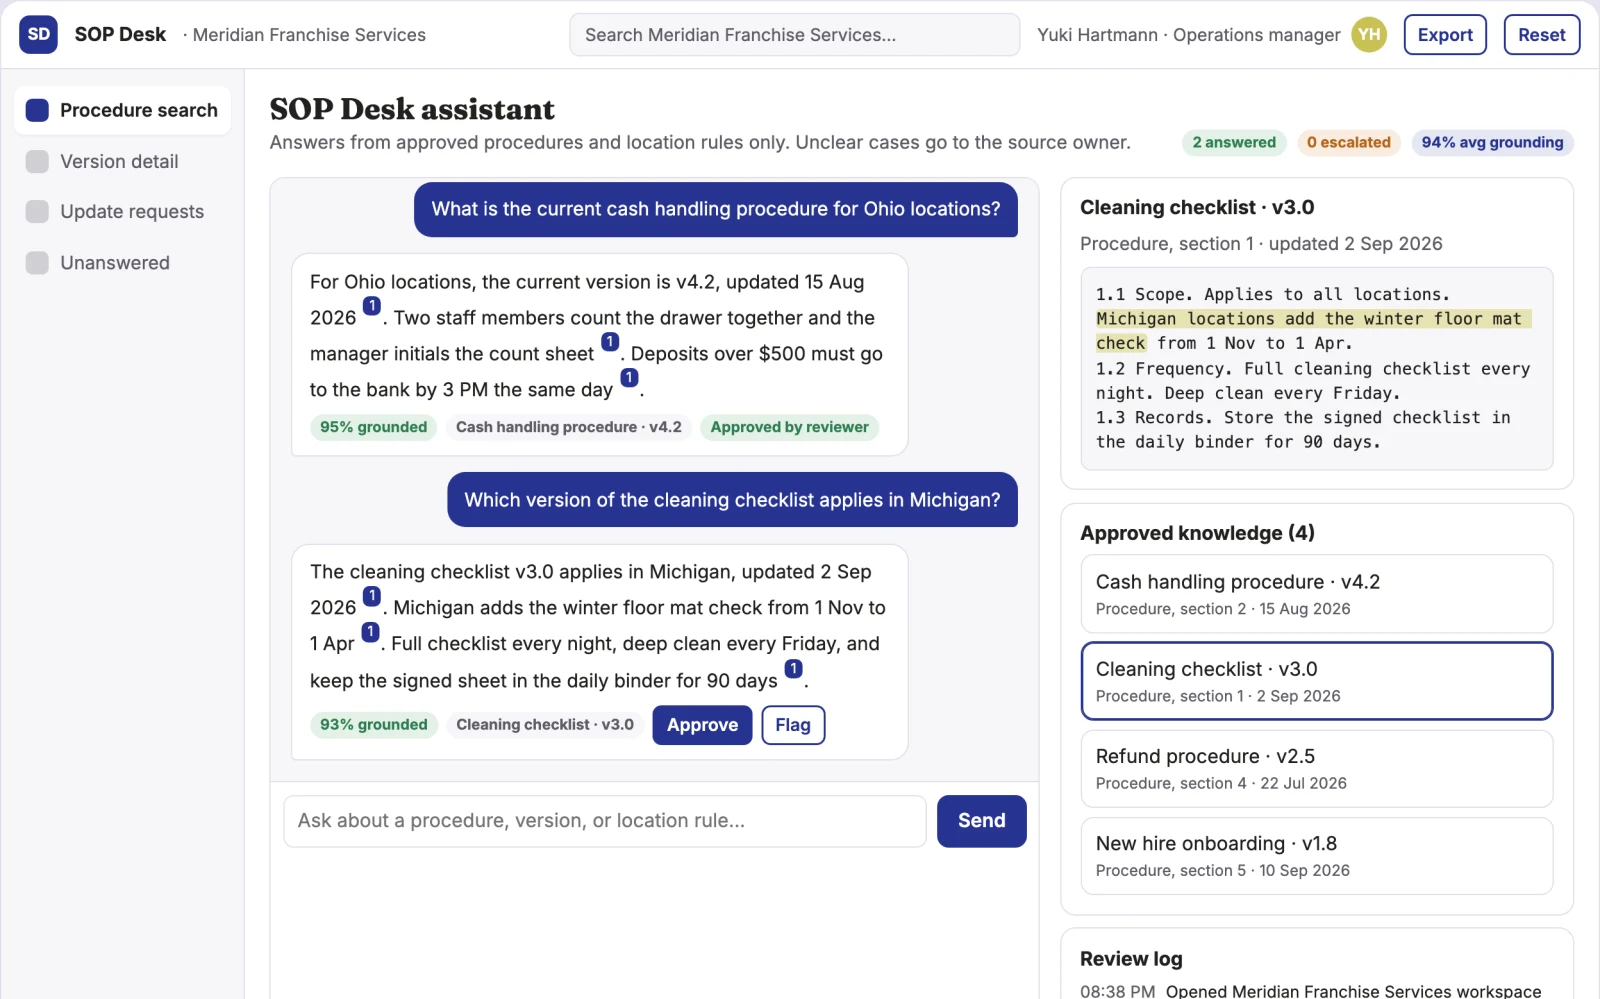
Task: Click the 'Approved by reviewer' chip
Action: 789,427
